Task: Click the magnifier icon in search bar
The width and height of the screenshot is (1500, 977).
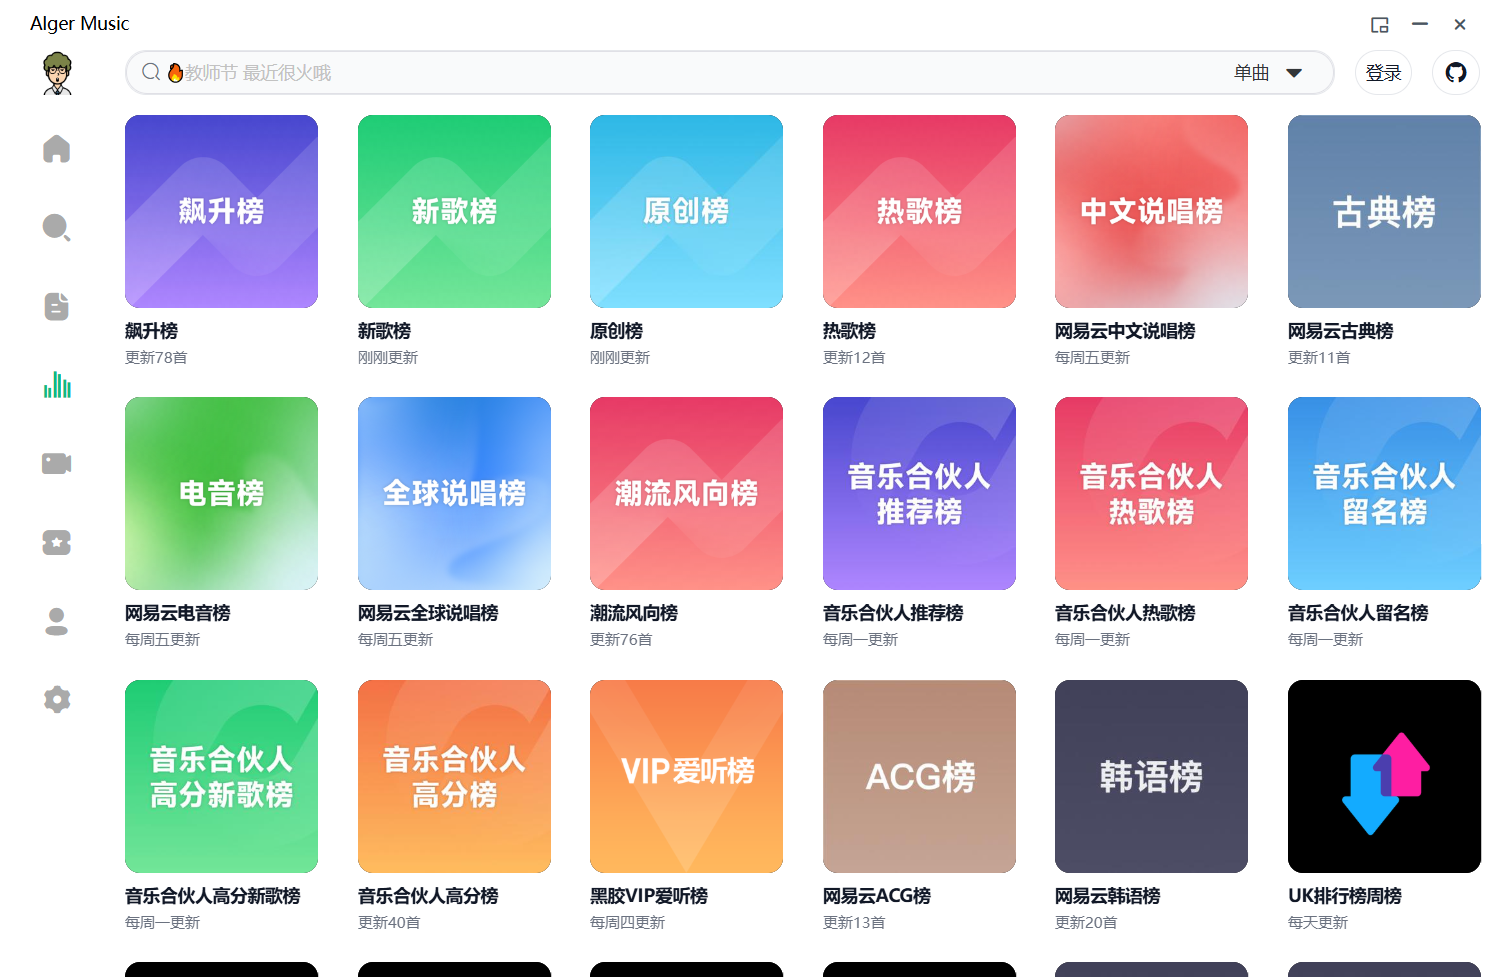Action: coord(151,72)
